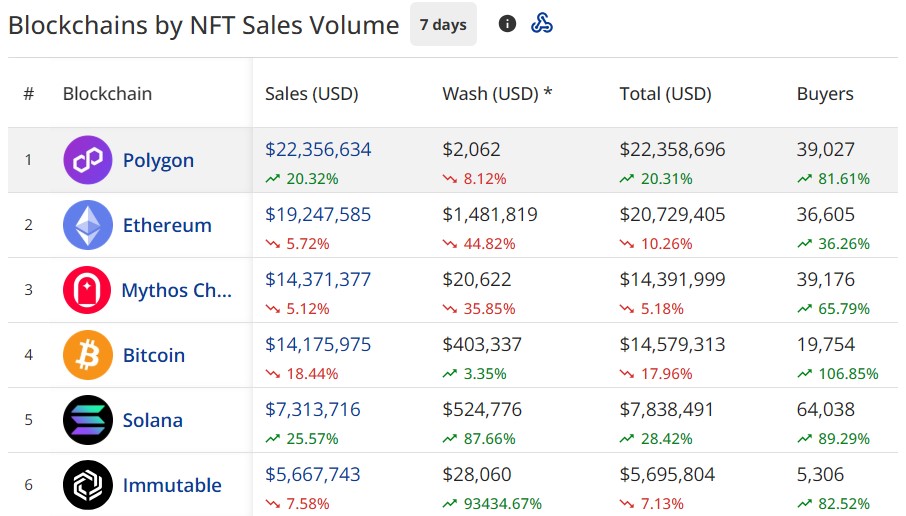This screenshot has height=516, width=906.
Task: Sort by the Blockchain column header
Action: 107,94
